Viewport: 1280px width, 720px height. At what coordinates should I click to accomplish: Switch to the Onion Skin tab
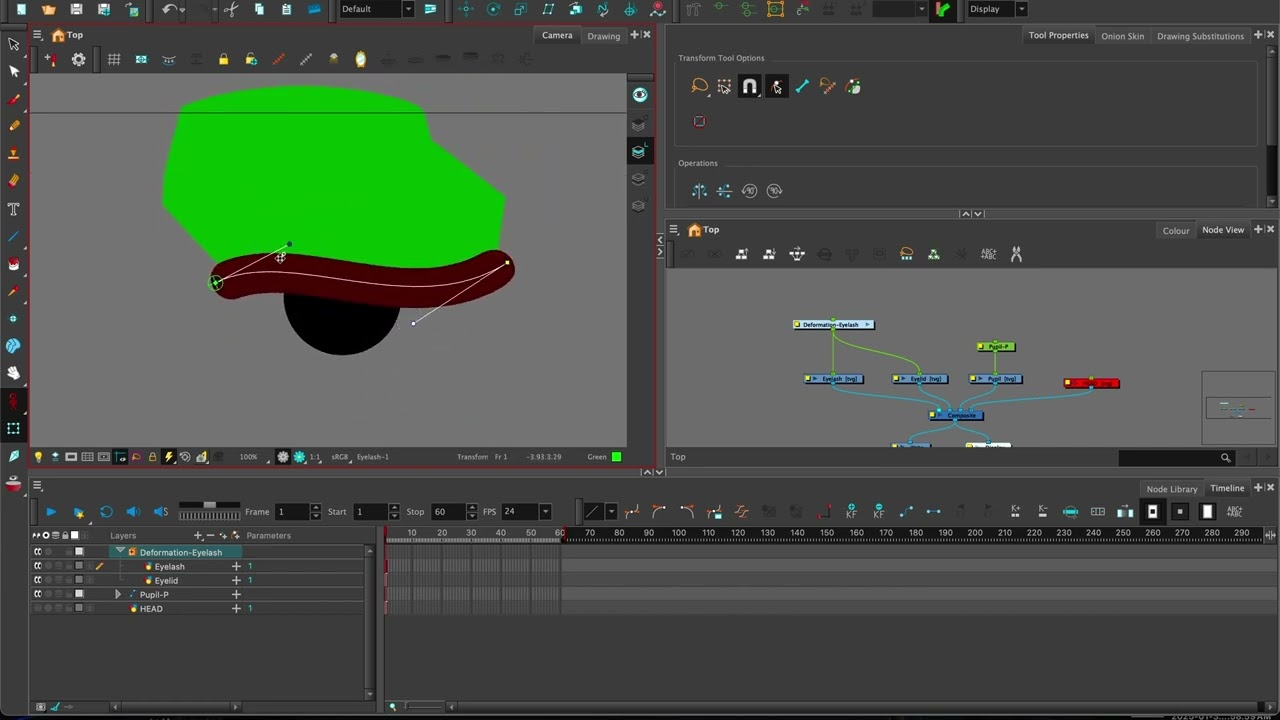(x=1122, y=36)
